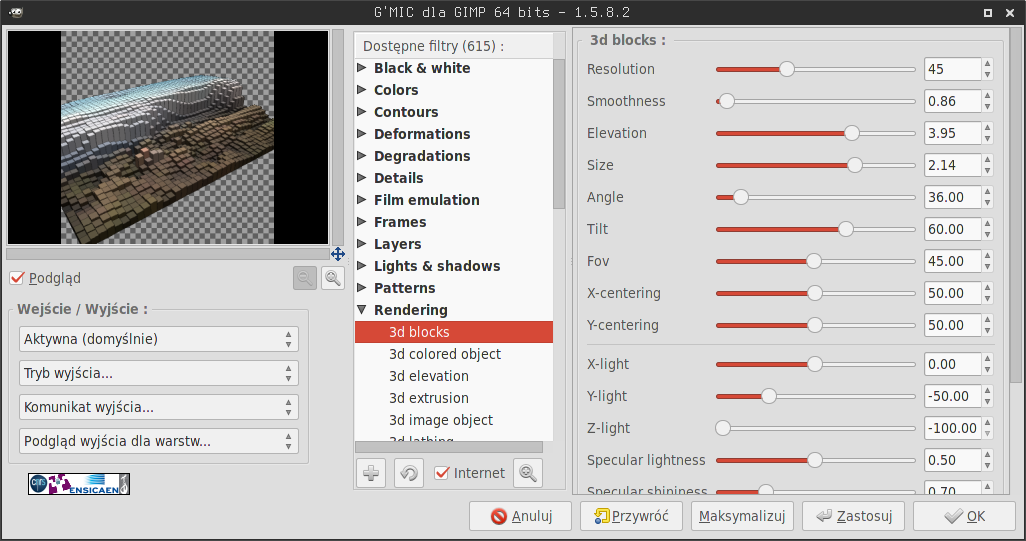
Task: Click the Z-light slider handle
Action: (722, 428)
